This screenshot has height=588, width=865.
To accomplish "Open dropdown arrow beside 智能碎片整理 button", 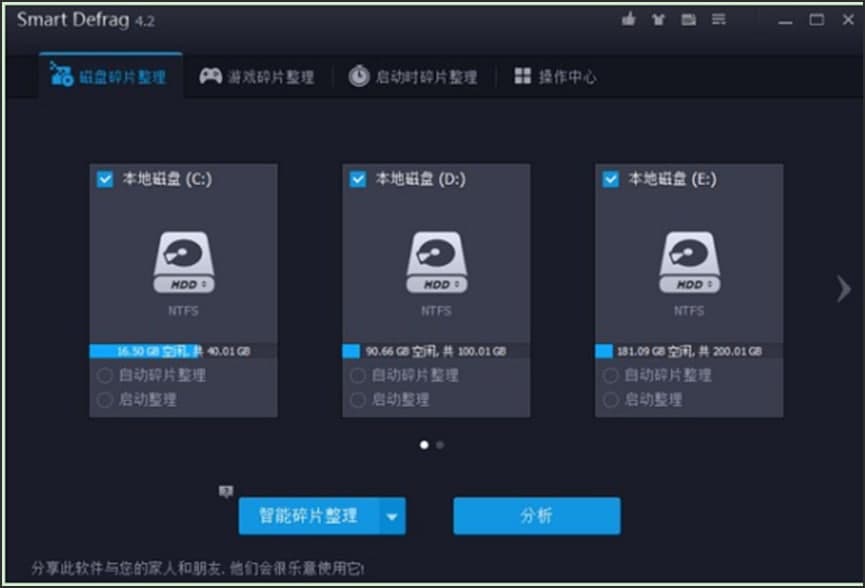I will click(x=392, y=516).
